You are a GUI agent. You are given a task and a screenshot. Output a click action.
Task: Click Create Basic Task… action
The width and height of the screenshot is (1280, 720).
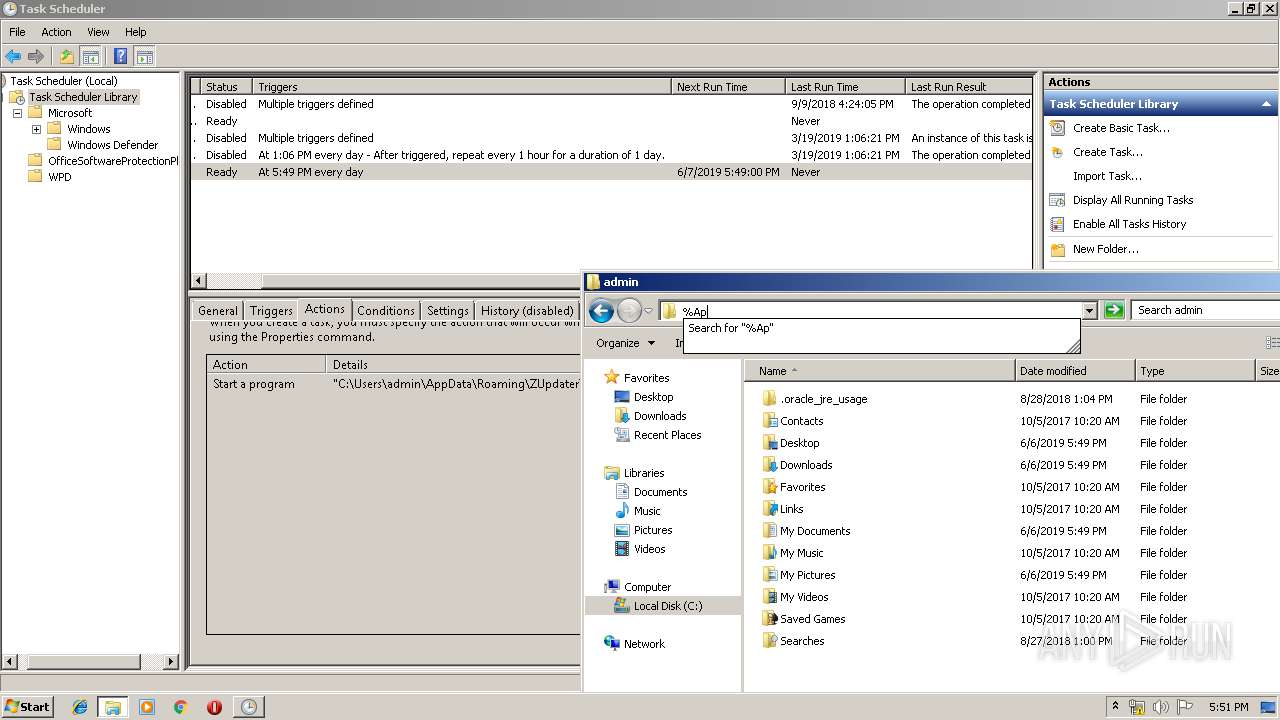point(1121,128)
